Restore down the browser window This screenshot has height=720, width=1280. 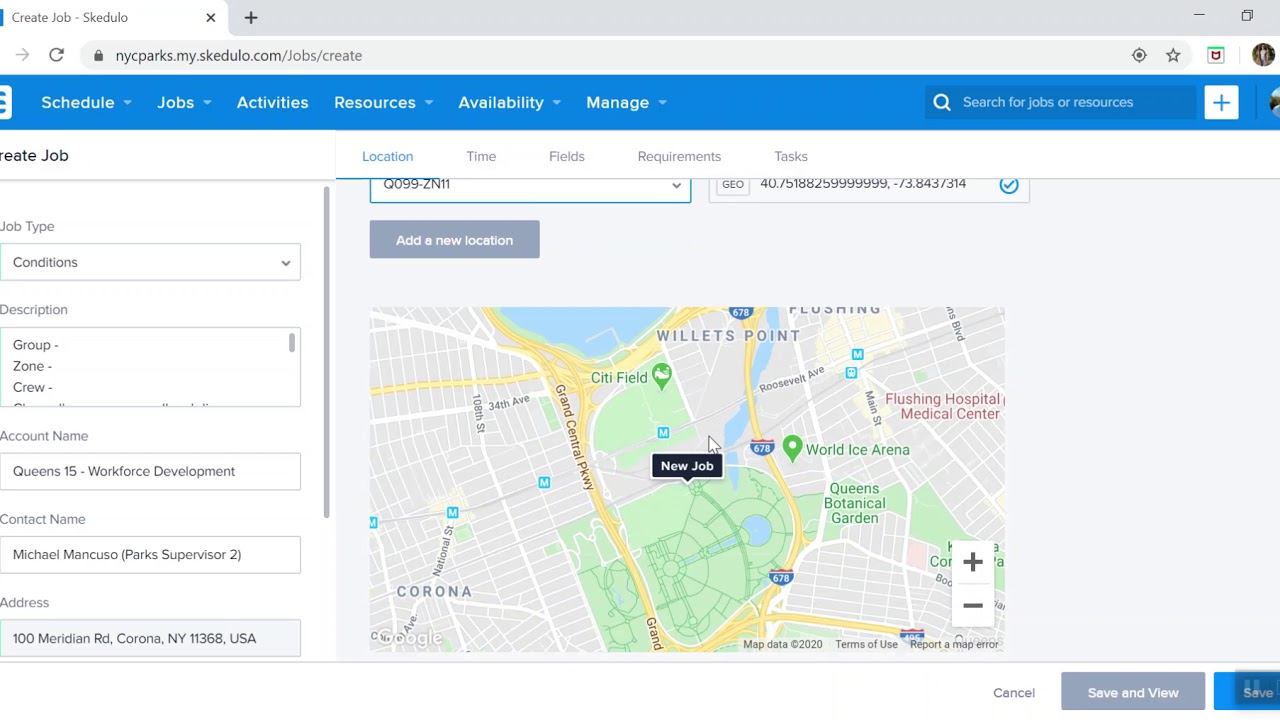[x=1247, y=16]
